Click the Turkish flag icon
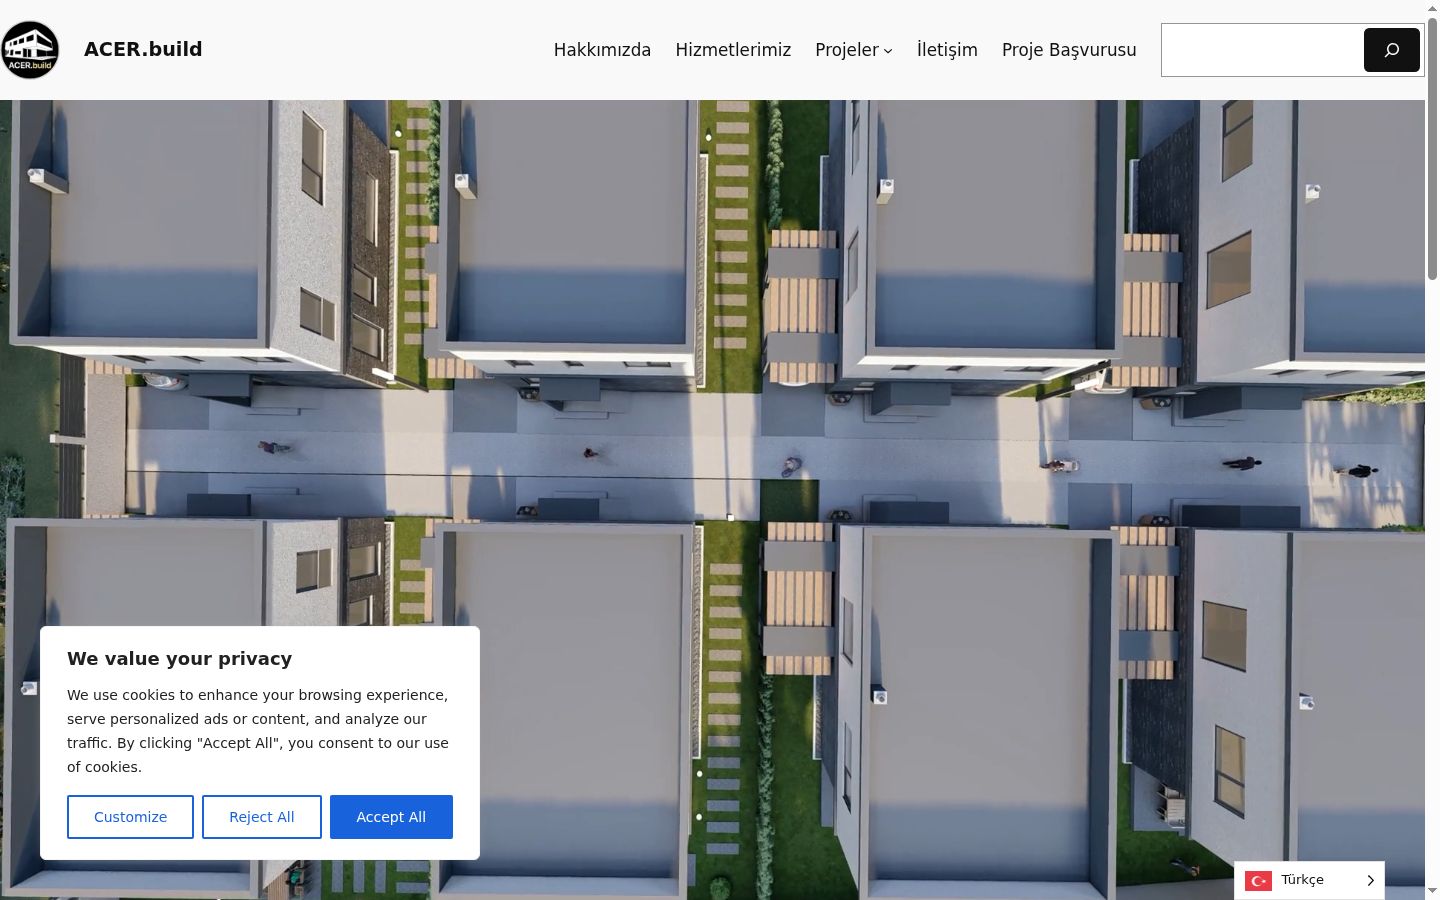 click(x=1258, y=880)
